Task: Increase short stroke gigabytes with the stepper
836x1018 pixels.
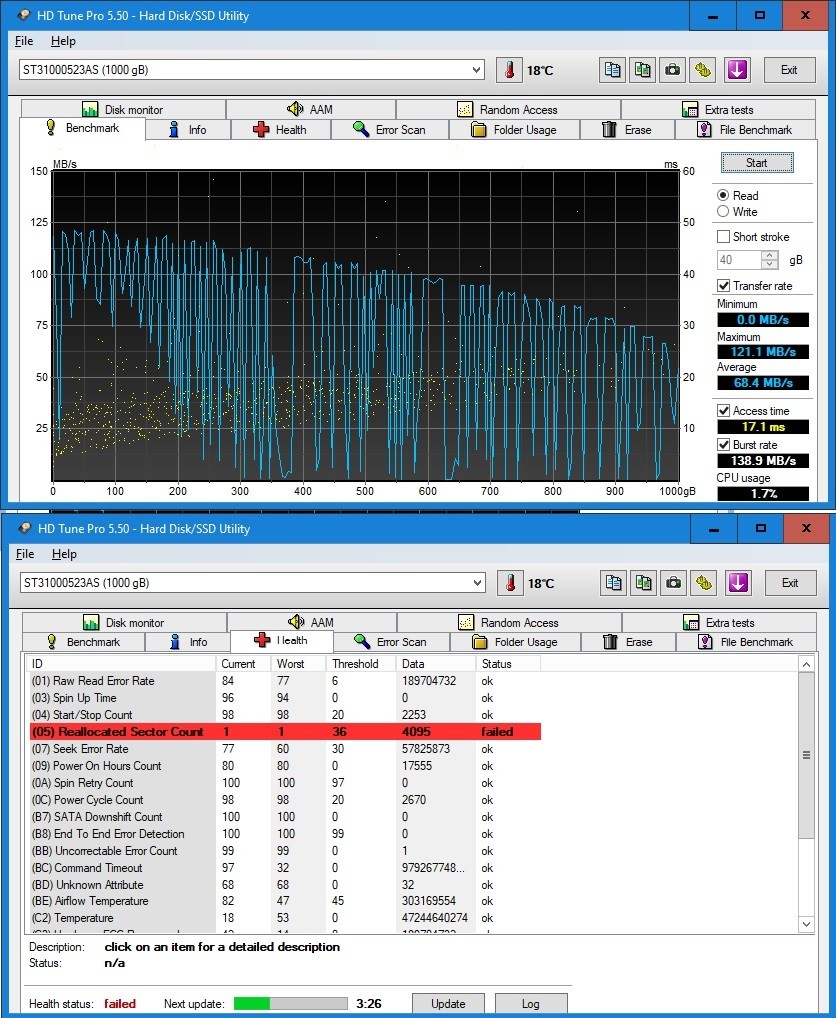Action: coord(768,254)
